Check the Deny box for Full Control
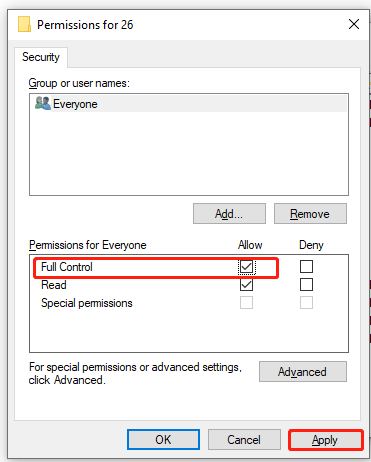Screen dimensions: 371x462 point(306,267)
